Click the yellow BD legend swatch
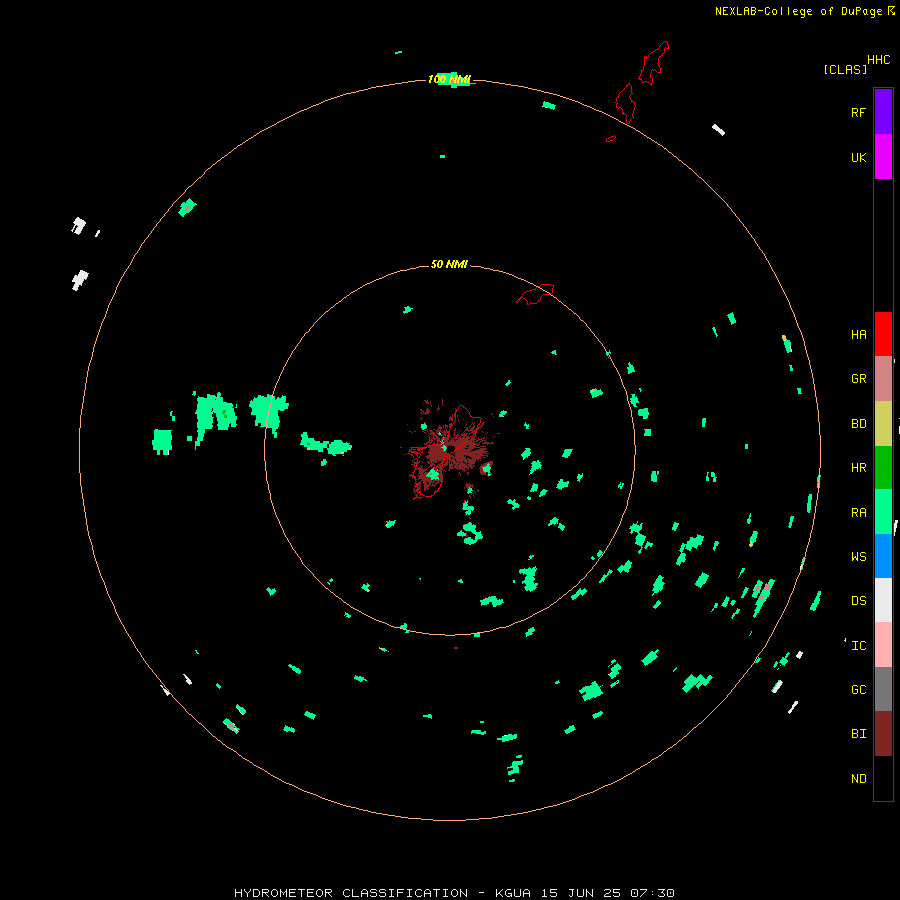The width and height of the screenshot is (900, 900). point(883,424)
